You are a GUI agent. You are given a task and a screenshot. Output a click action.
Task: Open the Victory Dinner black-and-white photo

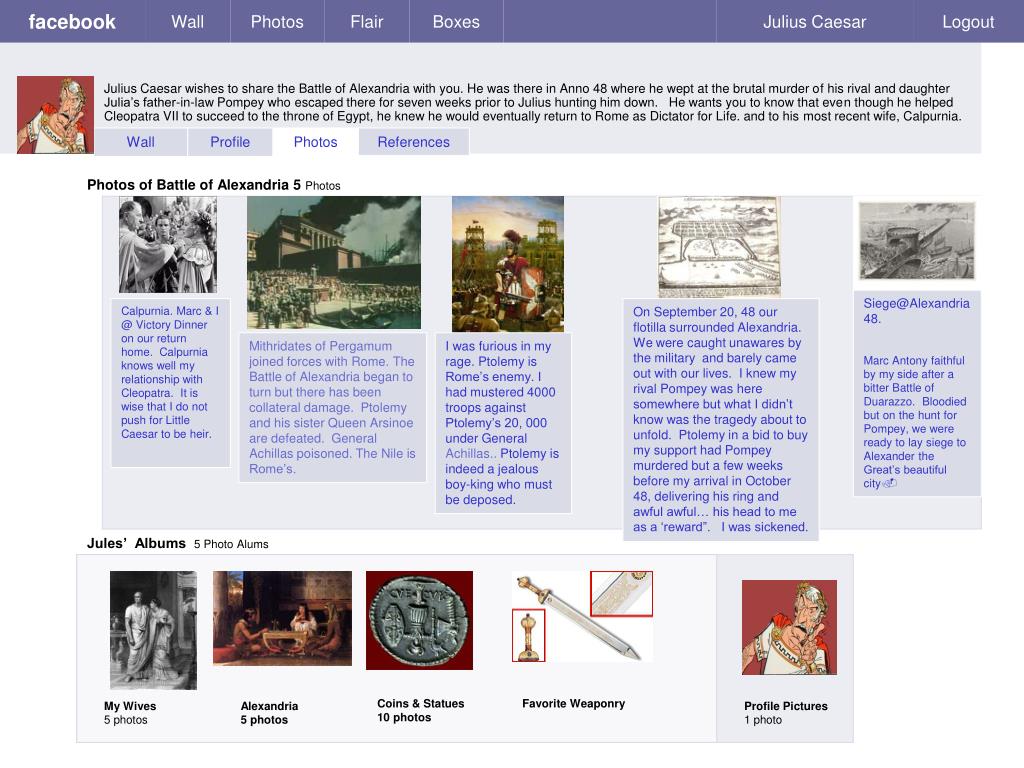click(x=168, y=245)
